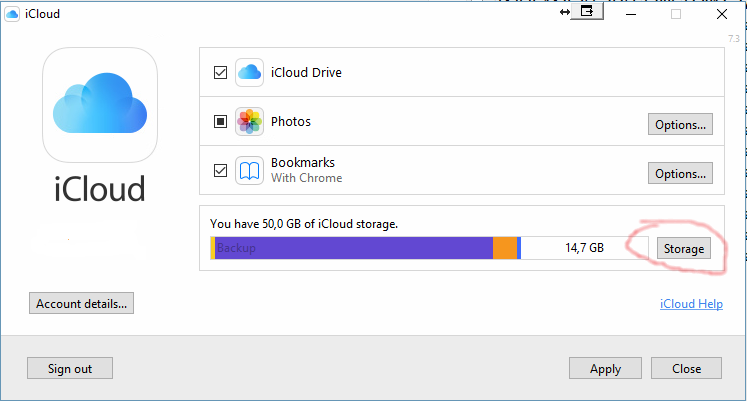Click the iCloud Drive cloud icon

pyautogui.click(x=249, y=72)
